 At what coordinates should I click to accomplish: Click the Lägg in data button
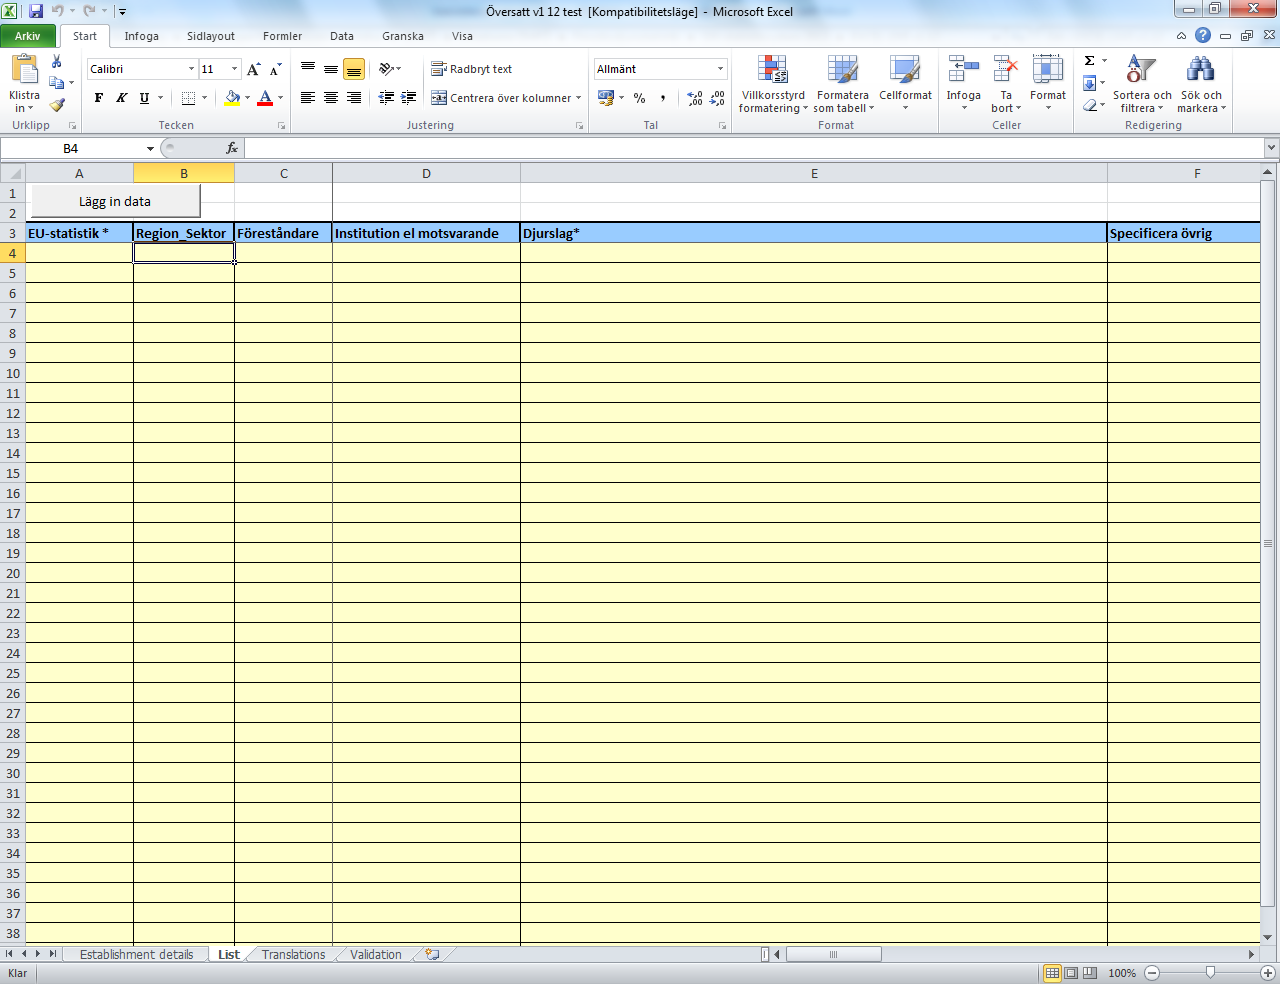coord(115,201)
